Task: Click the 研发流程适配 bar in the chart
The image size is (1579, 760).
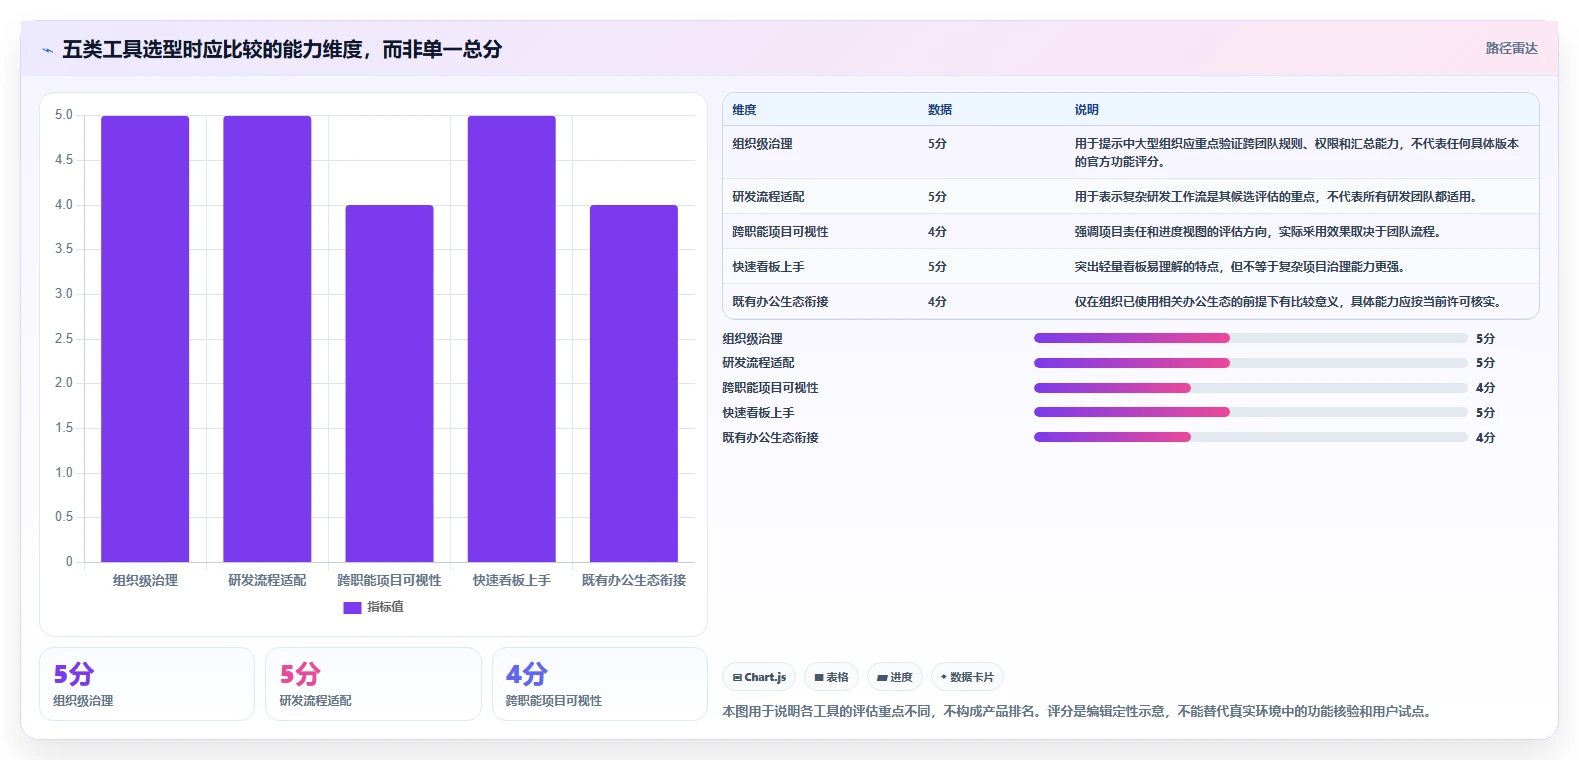Action: tap(267, 339)
